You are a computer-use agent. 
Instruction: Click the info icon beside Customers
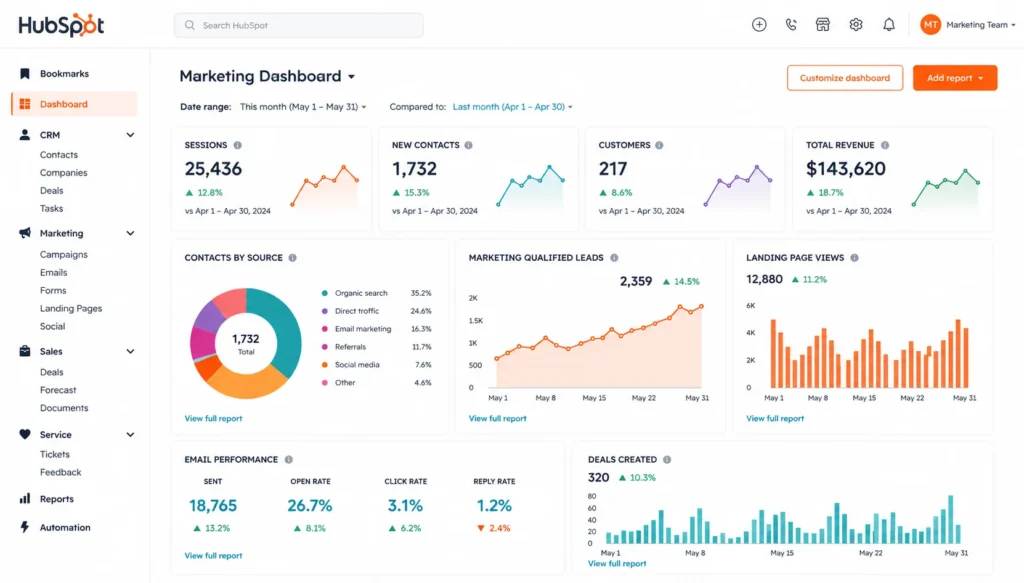659,145
